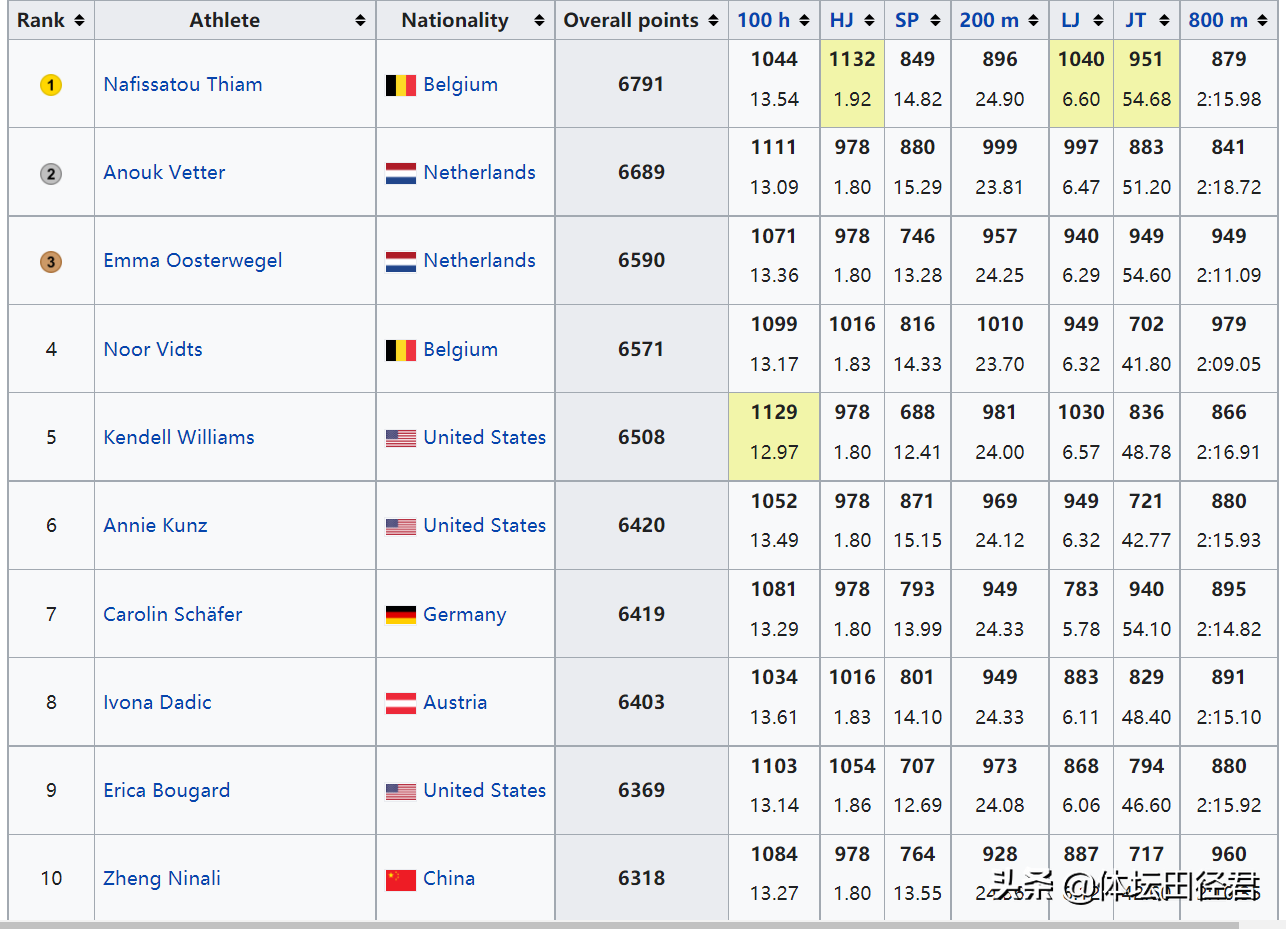Sort by Overall points column arrows
Viewport: 1286px width, 929px height.
coord(713,20)
